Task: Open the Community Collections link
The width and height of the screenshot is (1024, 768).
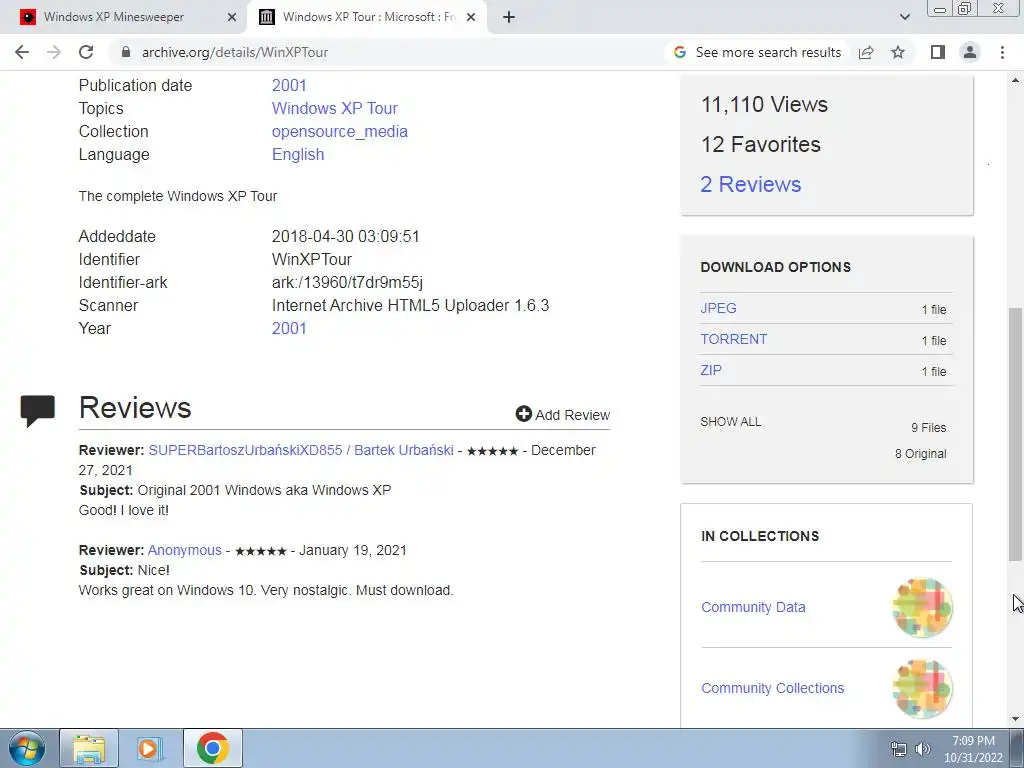Action: 772,688
